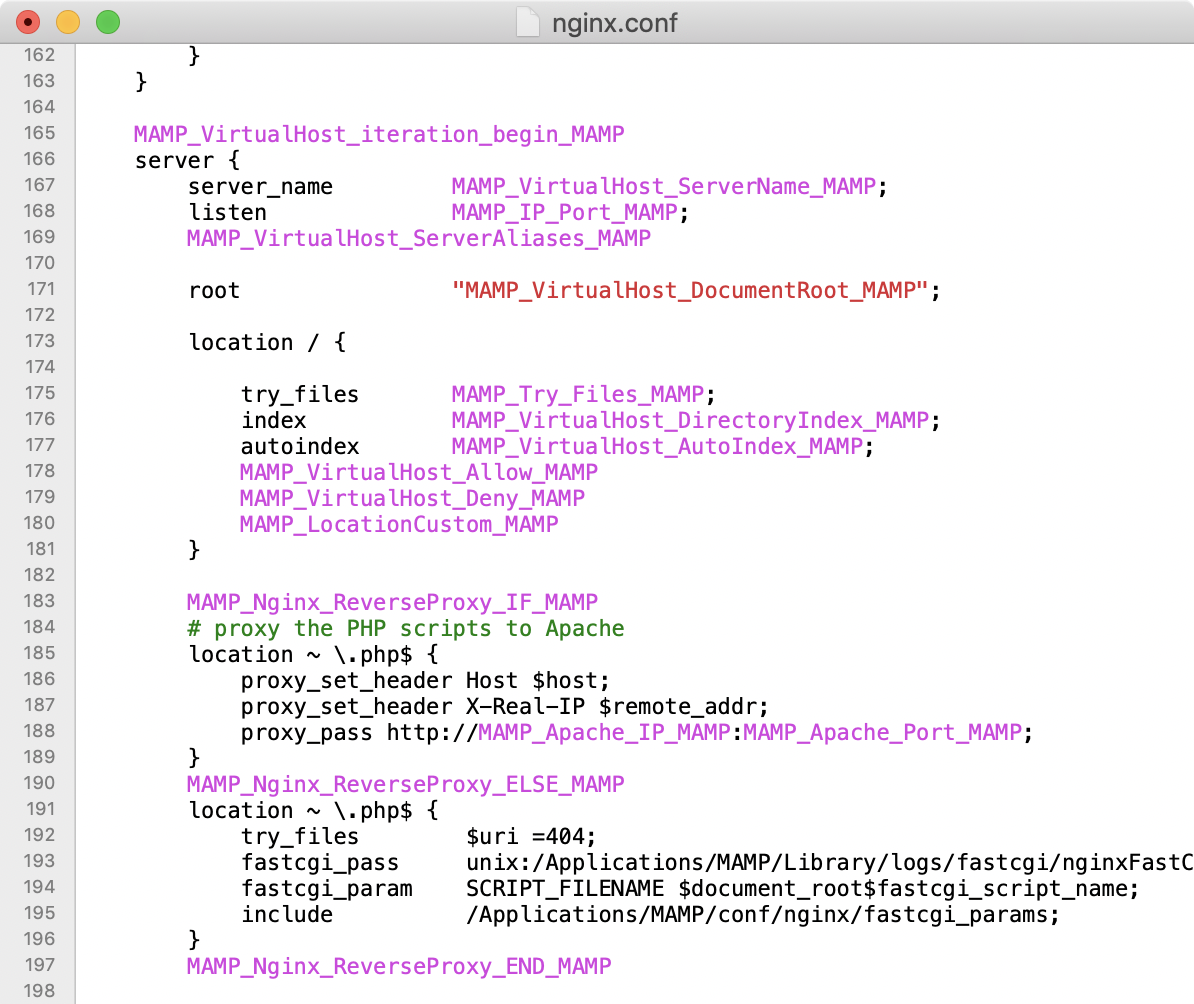Click MAMP_LocationCustom_MAMP placeholder
Screen dimensions: 1194x1004
399,524
